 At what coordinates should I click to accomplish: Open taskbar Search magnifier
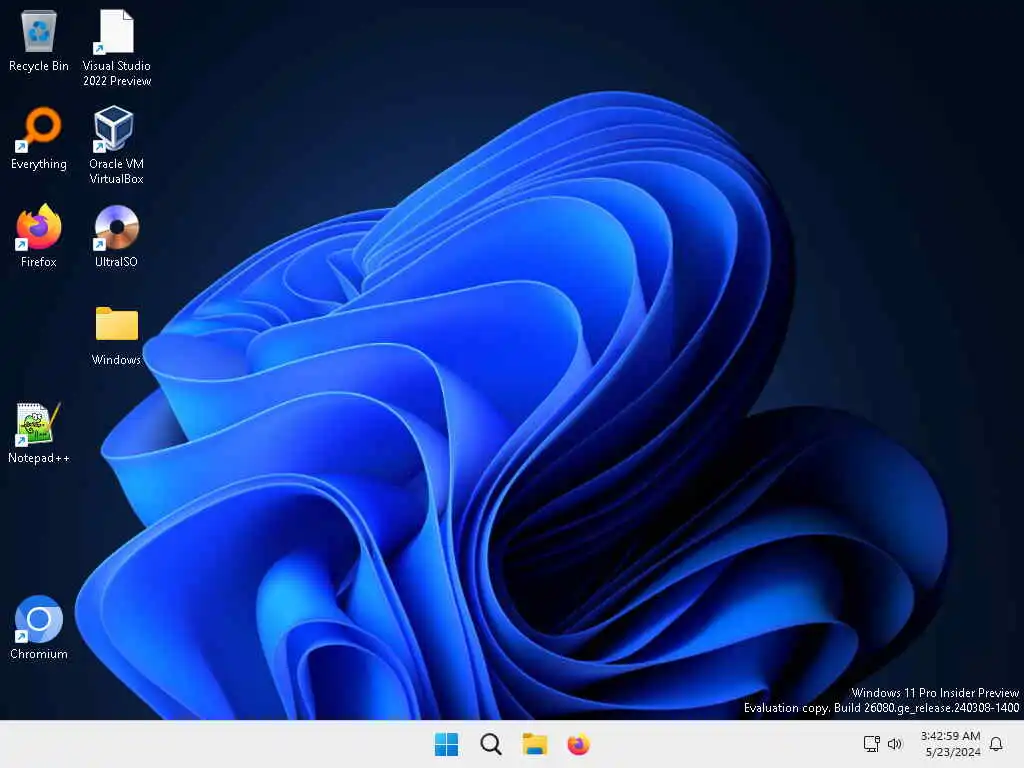pyautogui.click(x=490, y=744)
